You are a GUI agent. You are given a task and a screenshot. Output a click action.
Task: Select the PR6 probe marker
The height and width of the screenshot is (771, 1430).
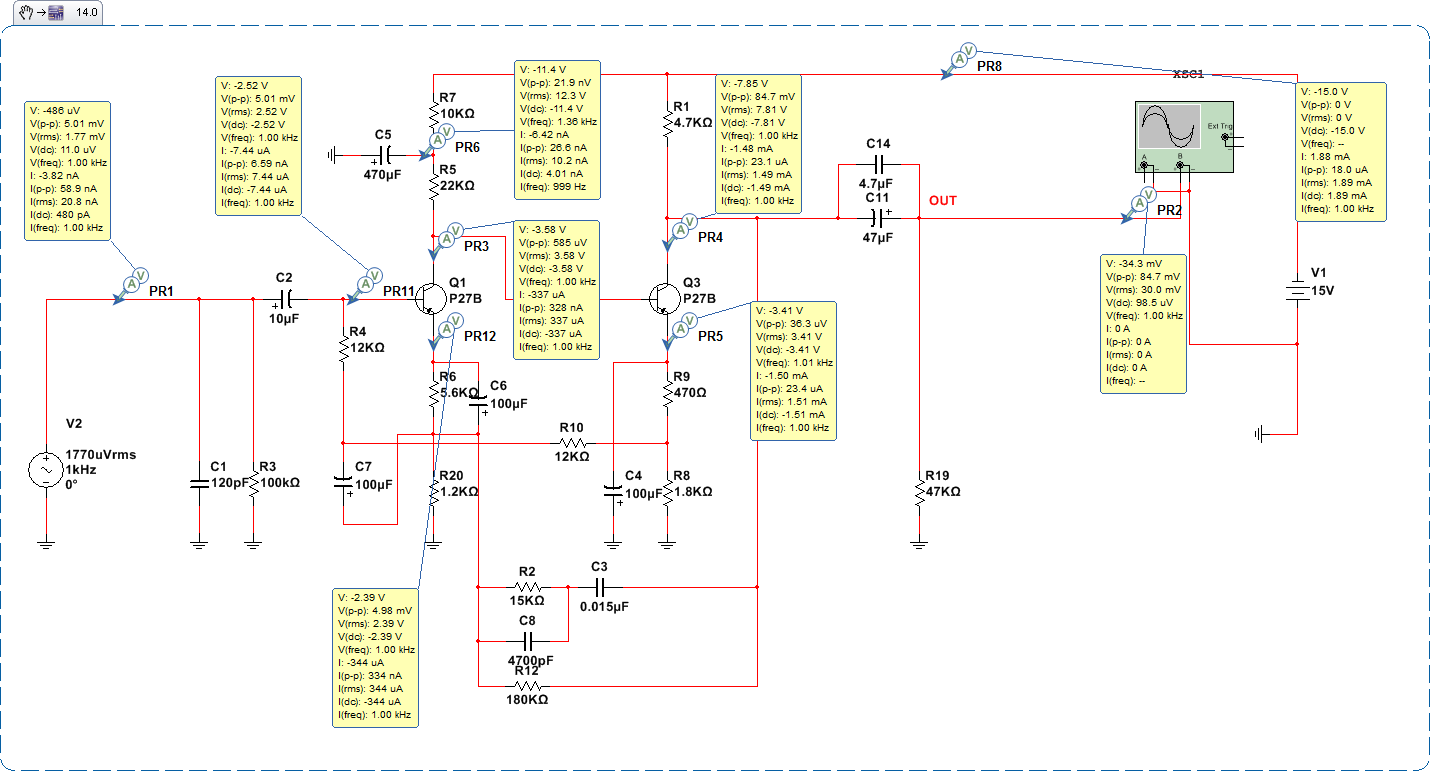[437, 141]
